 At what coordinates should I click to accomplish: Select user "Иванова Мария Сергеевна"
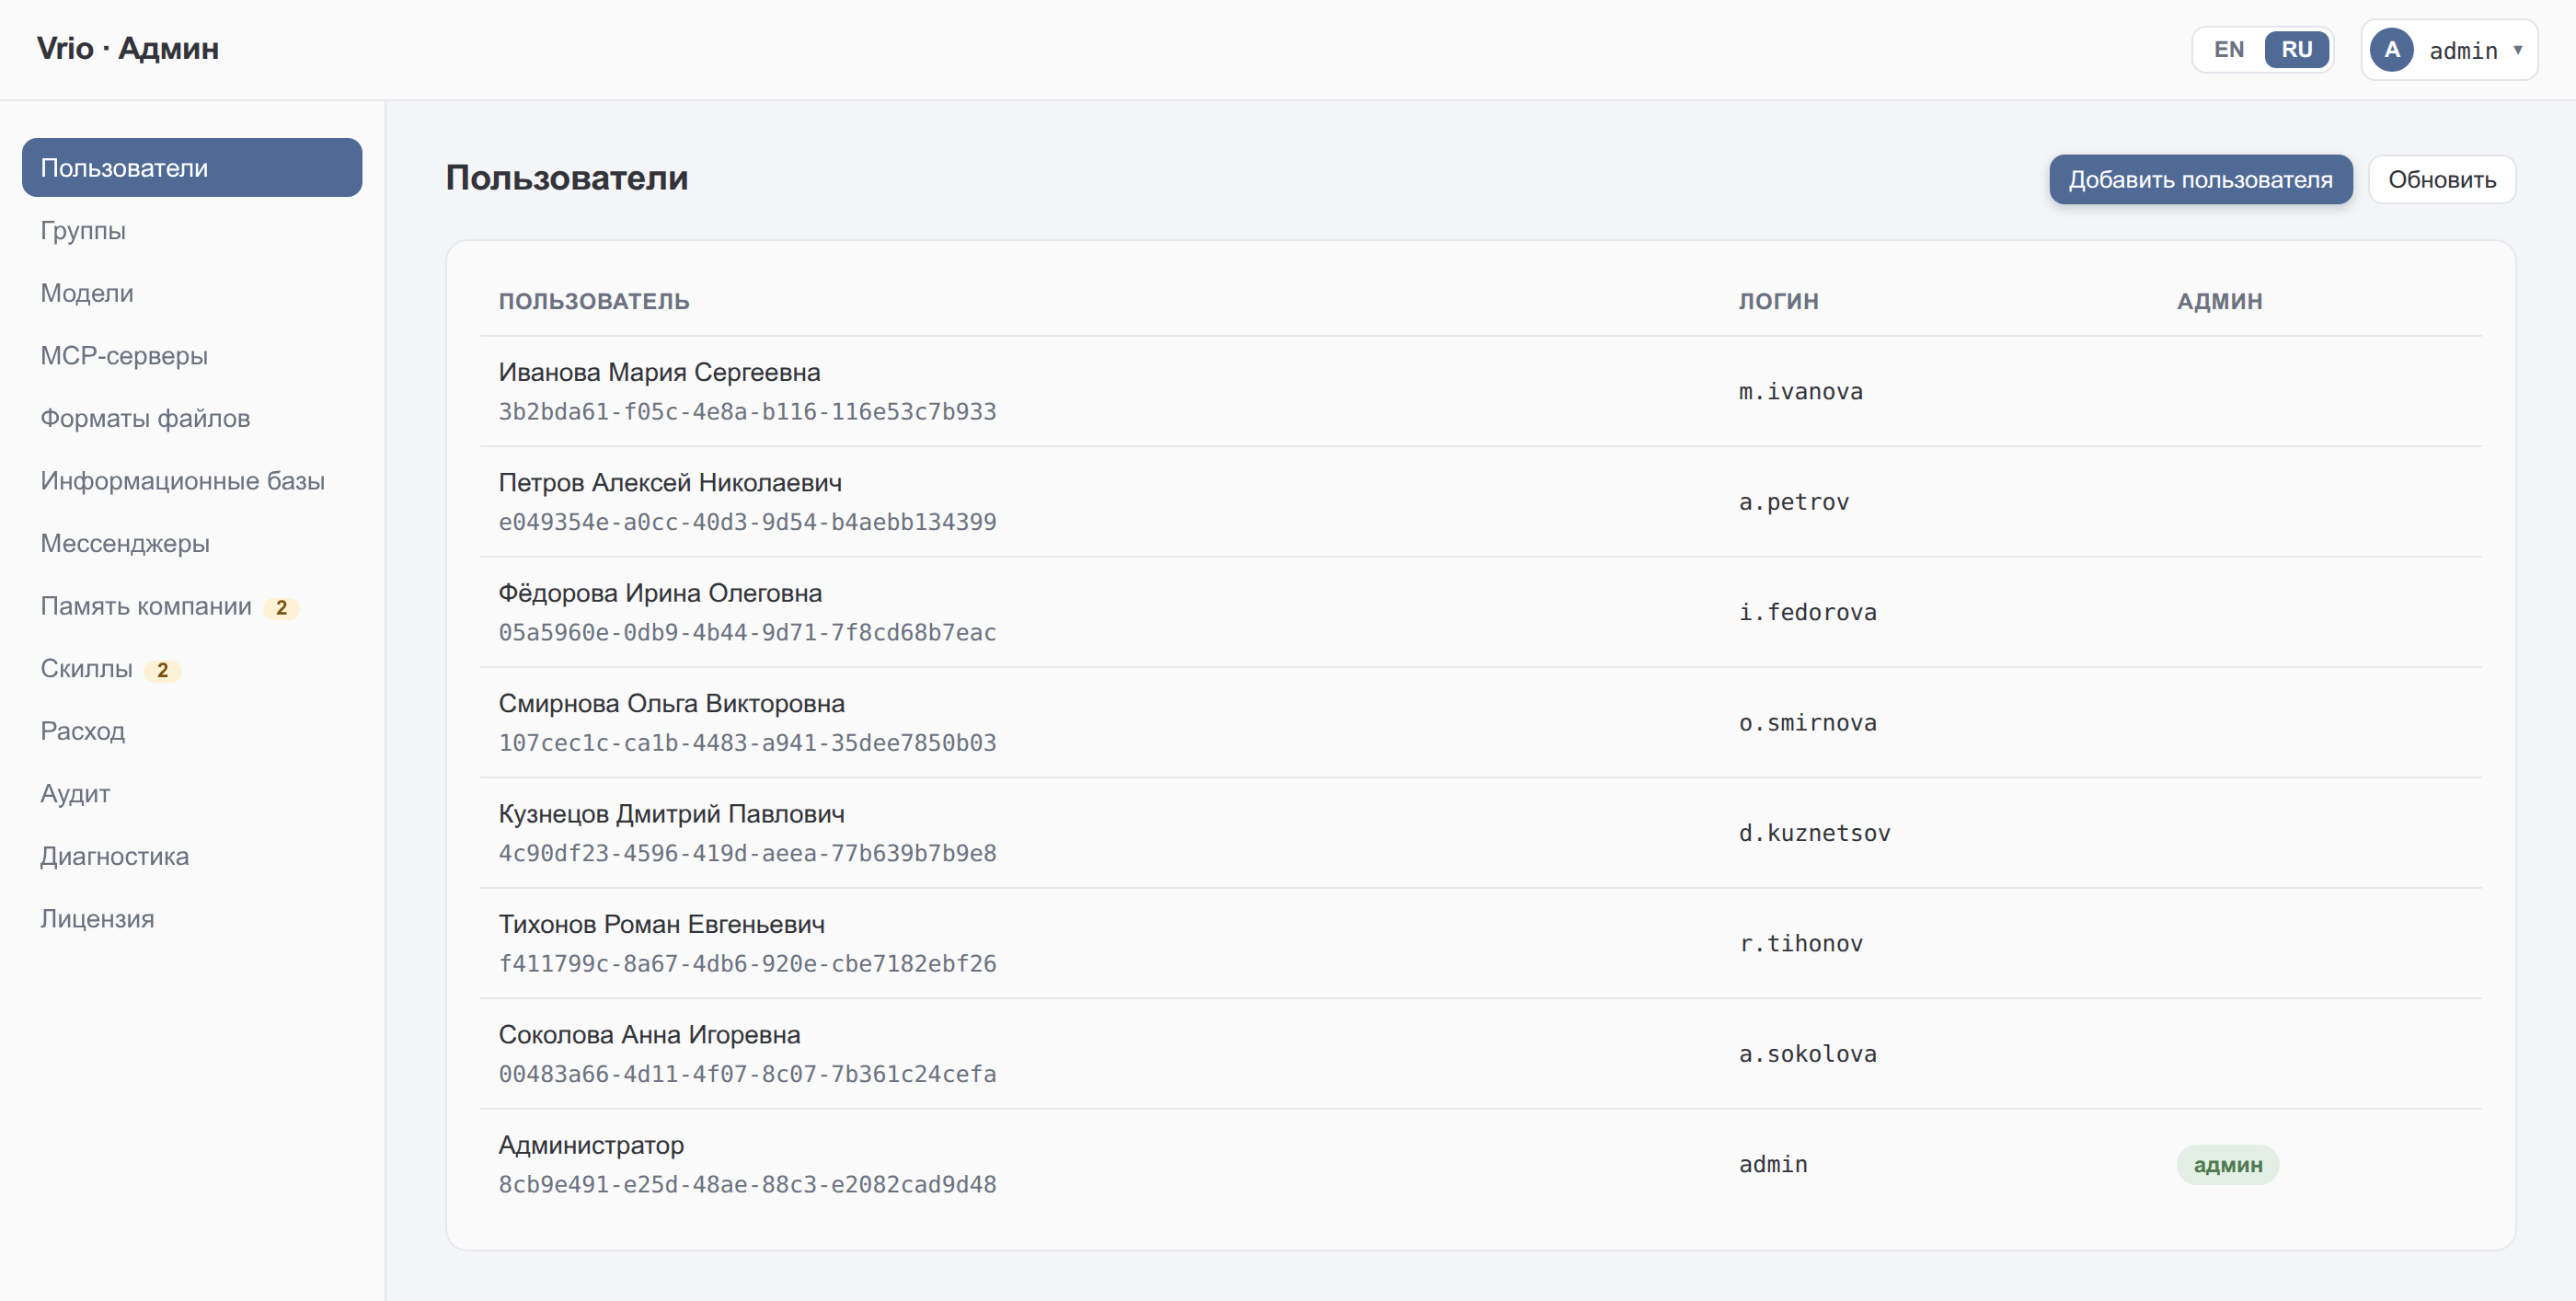[659, 372]
